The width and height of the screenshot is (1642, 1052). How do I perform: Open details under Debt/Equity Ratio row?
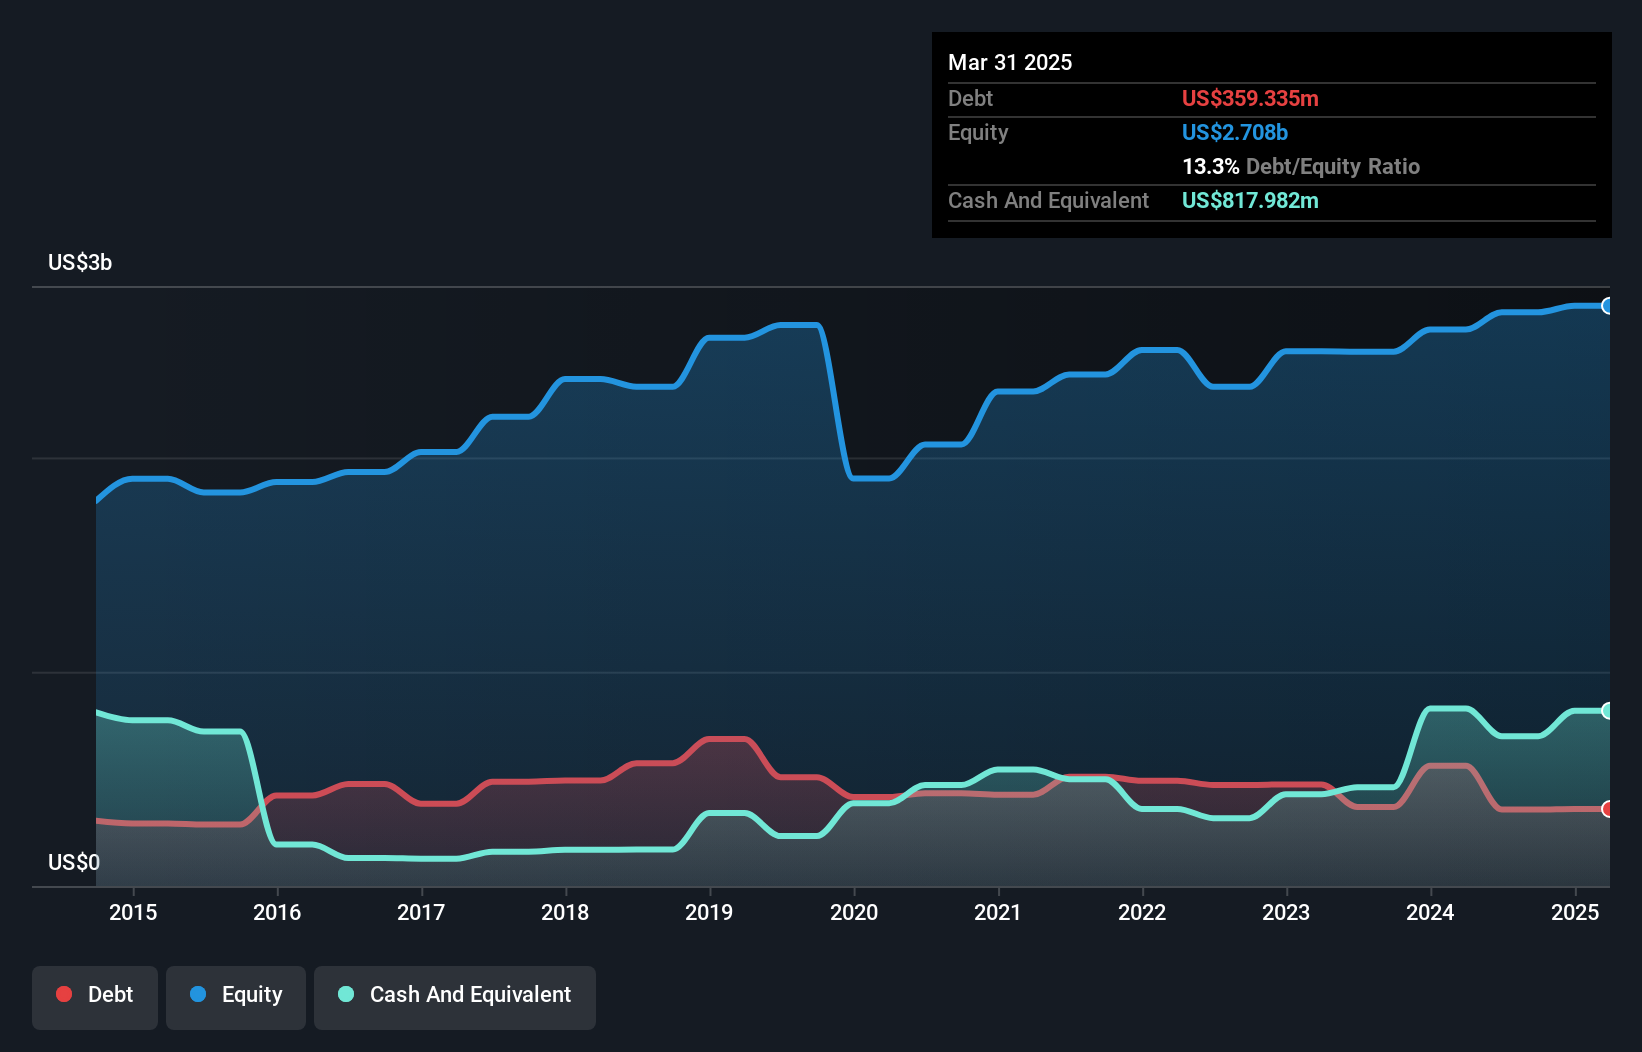click(1300, 166)
